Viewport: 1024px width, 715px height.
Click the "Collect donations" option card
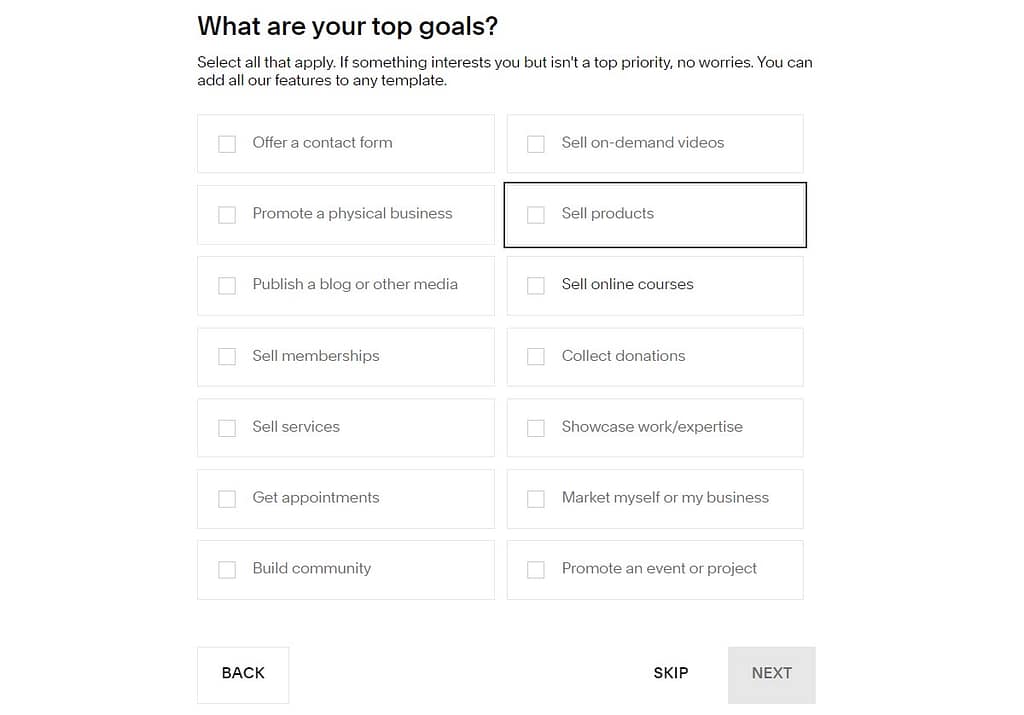tap(655, 357)
